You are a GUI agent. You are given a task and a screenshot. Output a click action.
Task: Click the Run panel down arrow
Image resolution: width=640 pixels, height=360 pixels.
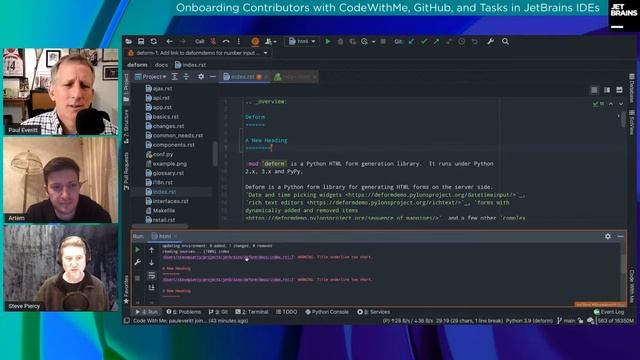151,262
